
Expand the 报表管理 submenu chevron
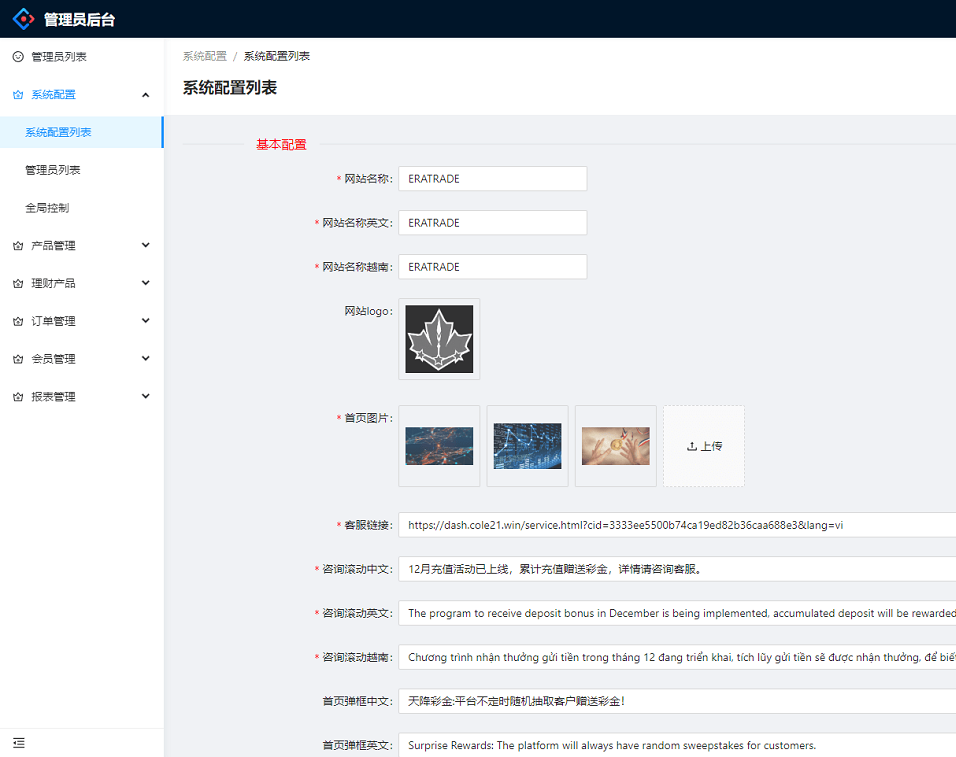click(x=146, y=397)
